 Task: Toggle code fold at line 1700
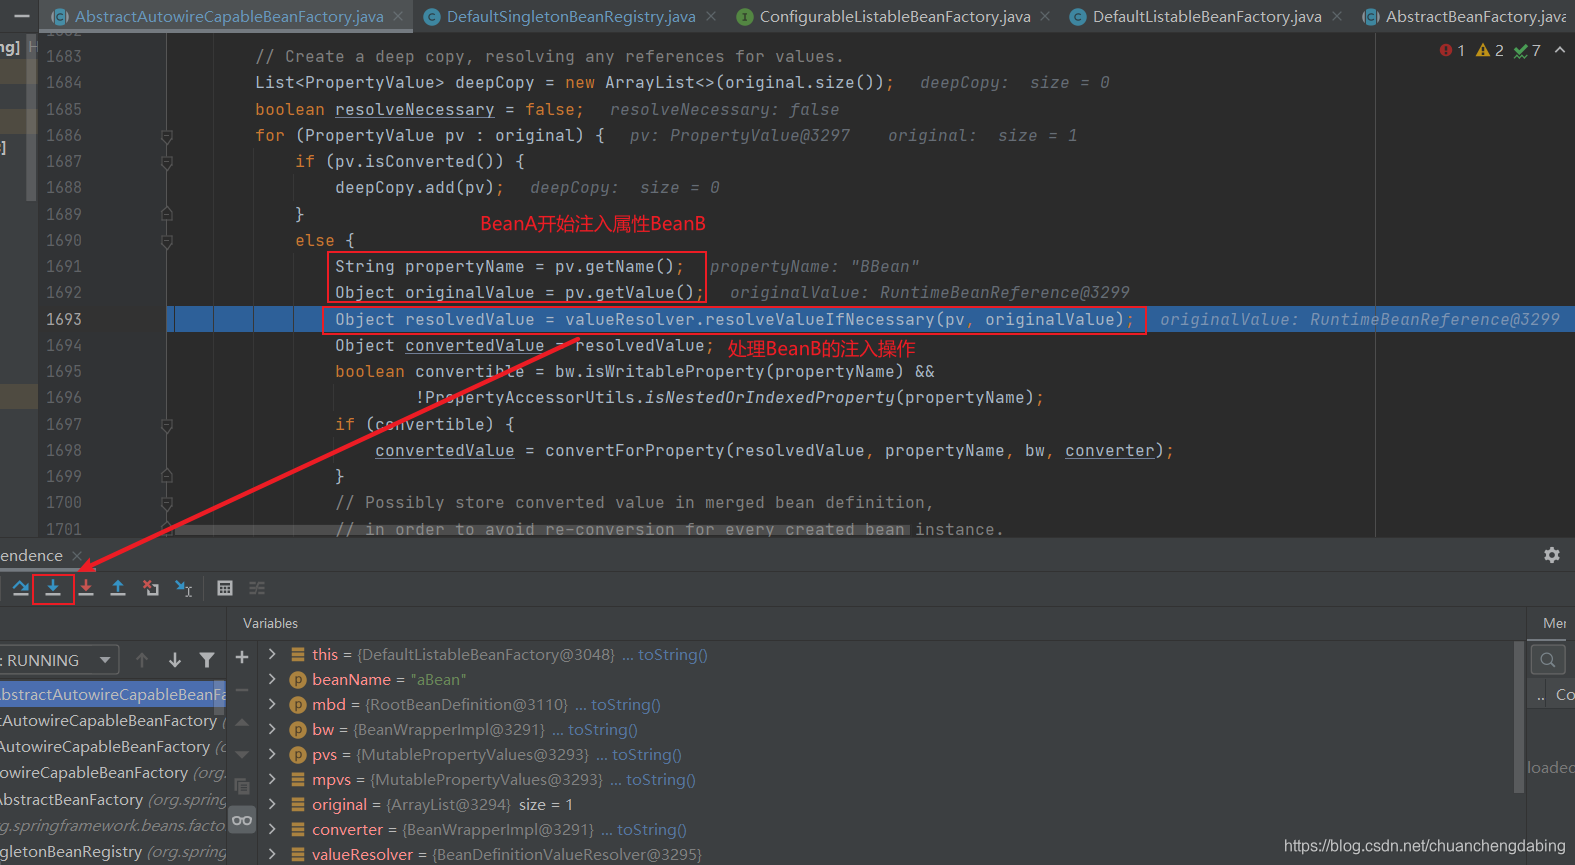click(x=167, y=503)
